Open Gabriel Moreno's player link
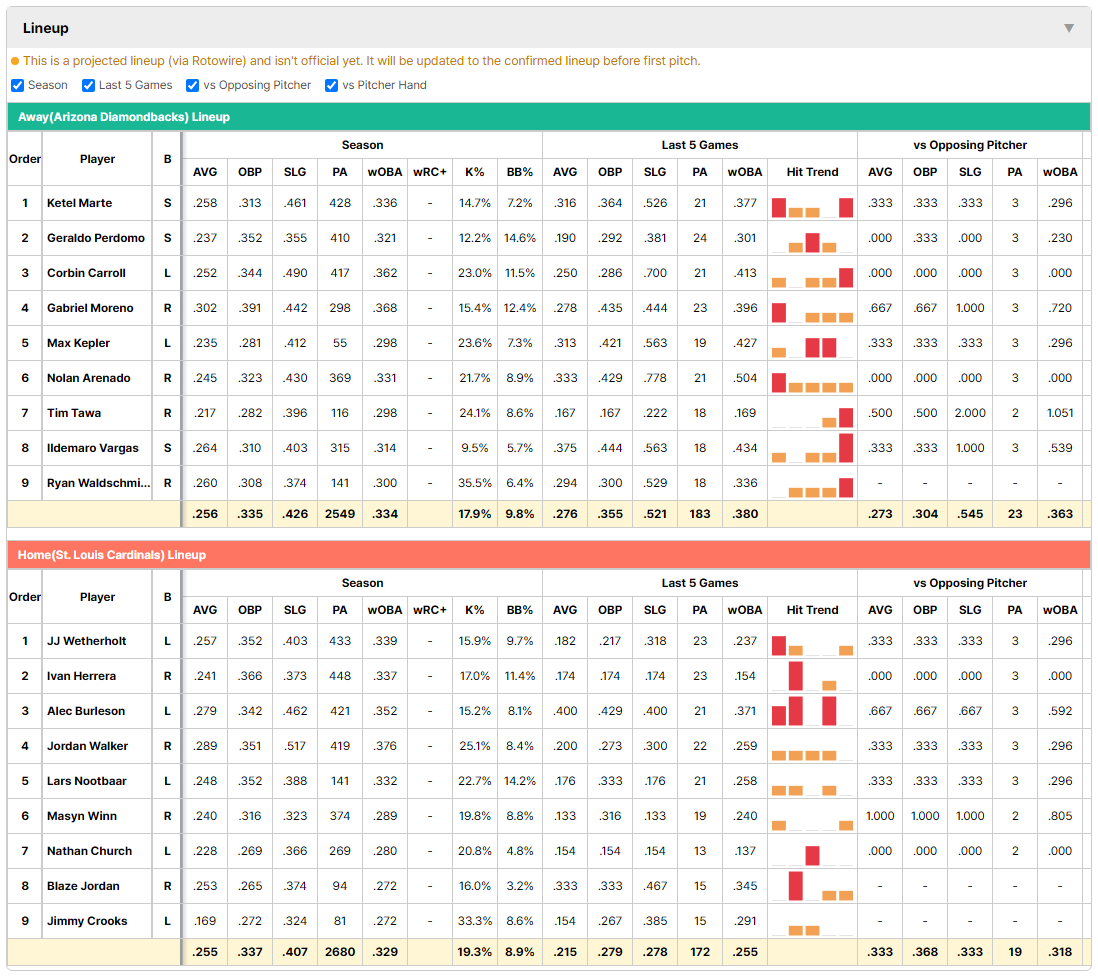1098x977 pixels. point(90,308)
